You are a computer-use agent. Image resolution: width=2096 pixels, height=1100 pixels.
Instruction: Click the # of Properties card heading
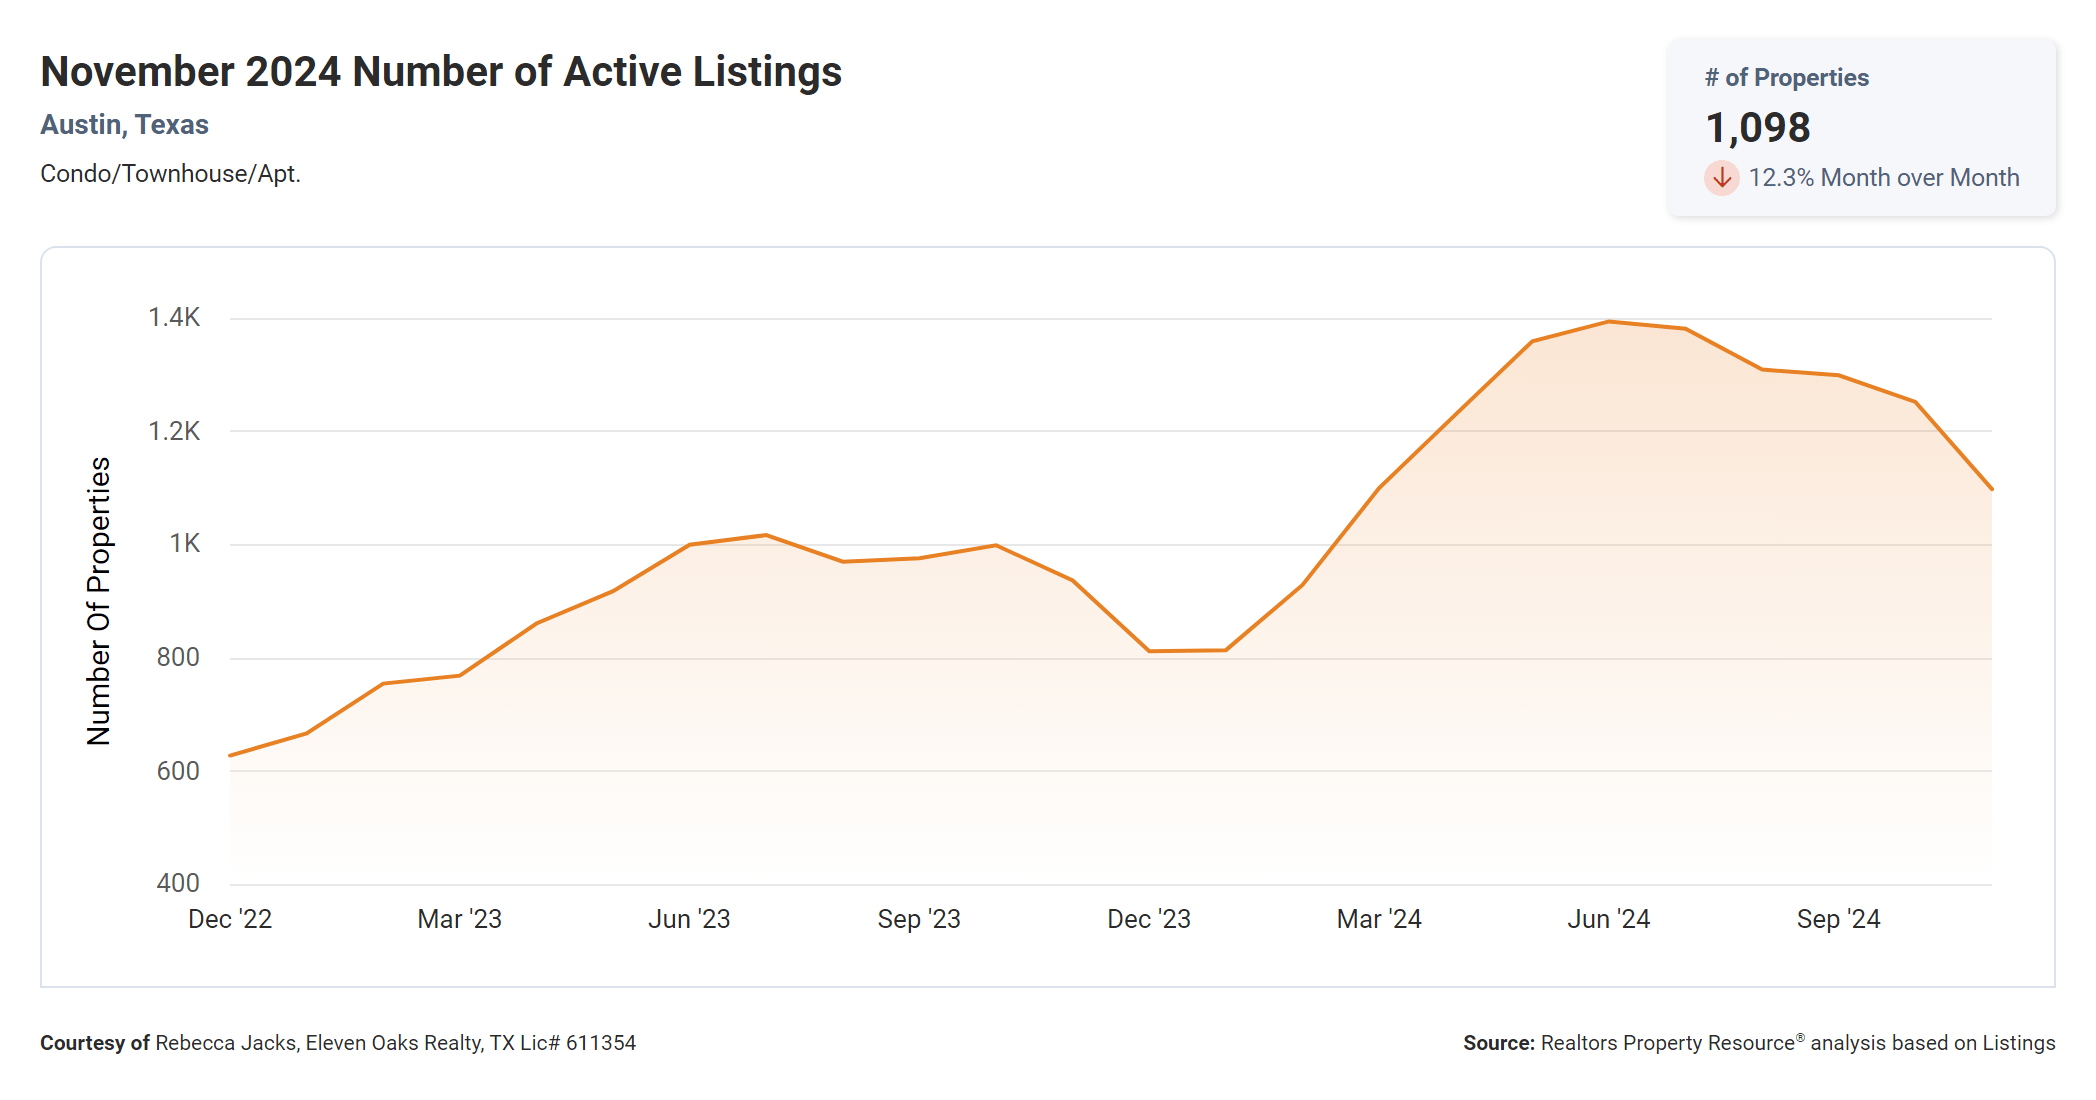point(1786,78)
